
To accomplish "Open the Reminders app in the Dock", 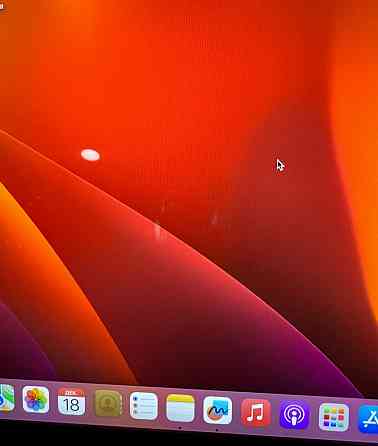I will [144, 406].
